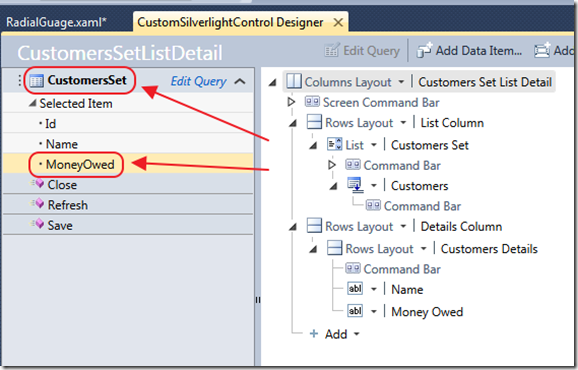Image resolution: width=578 pixels, height=370 pixels.
Task: Select the CustomersSet collection name
Action: tap(87, 80)
